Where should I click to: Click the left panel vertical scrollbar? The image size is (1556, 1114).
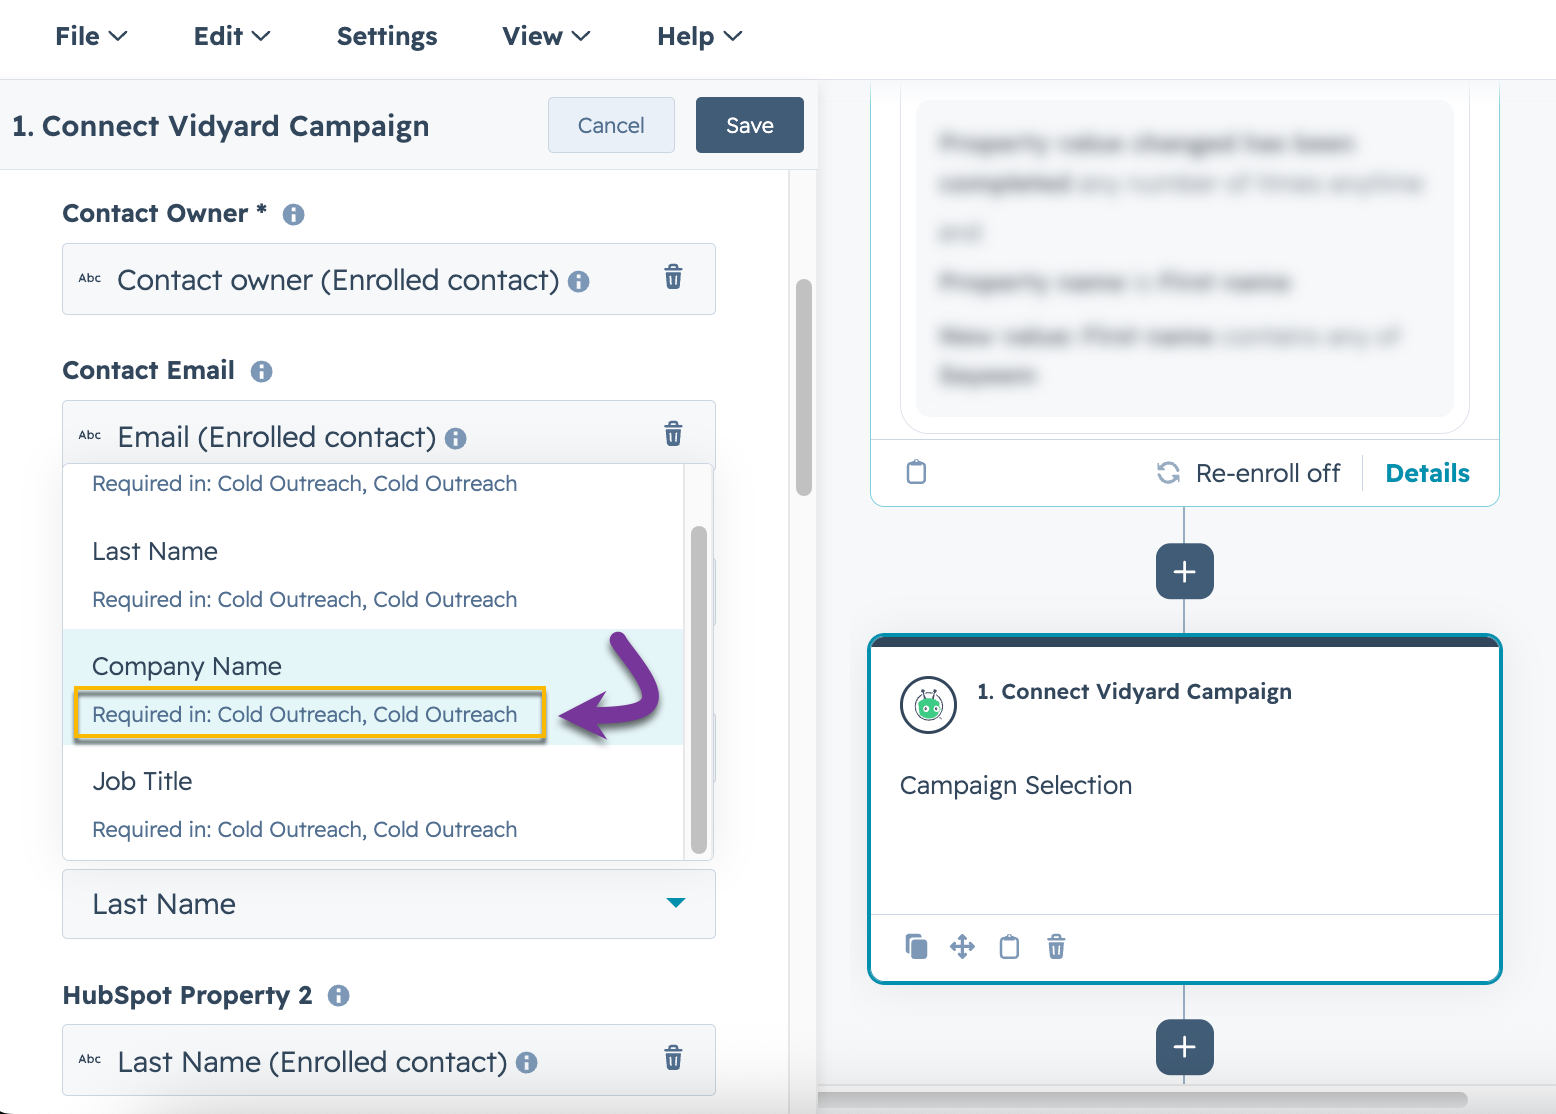pos(803,387)
